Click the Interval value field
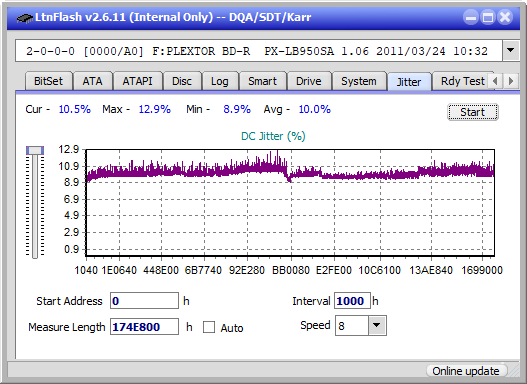The width and height of the screenshot is (527, 384). [x=352, y=301]
